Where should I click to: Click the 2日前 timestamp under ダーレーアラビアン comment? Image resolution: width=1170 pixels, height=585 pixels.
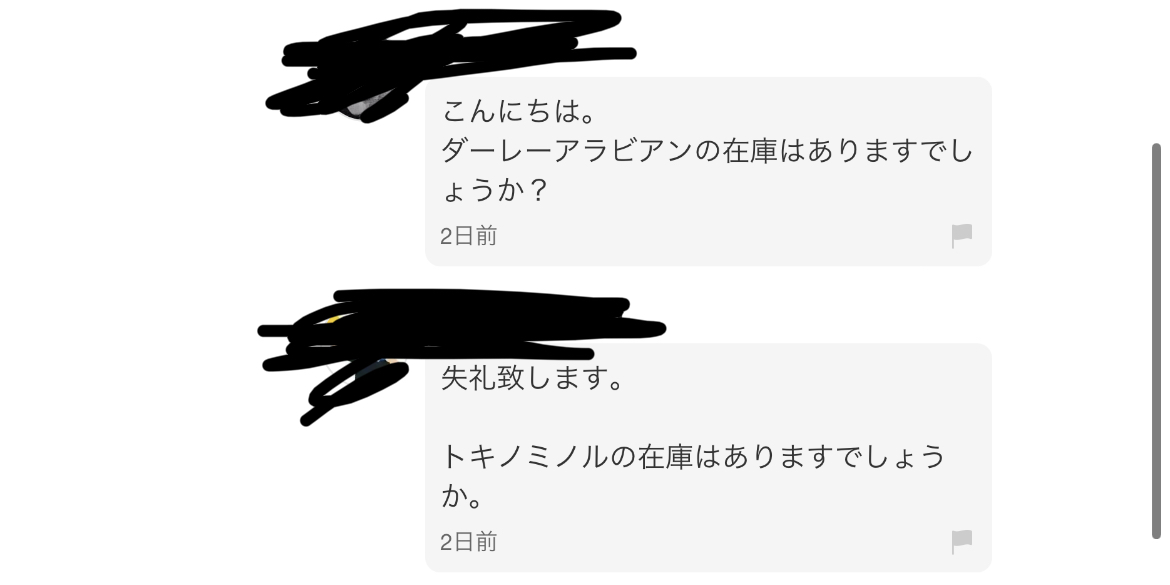click(468, 236)
